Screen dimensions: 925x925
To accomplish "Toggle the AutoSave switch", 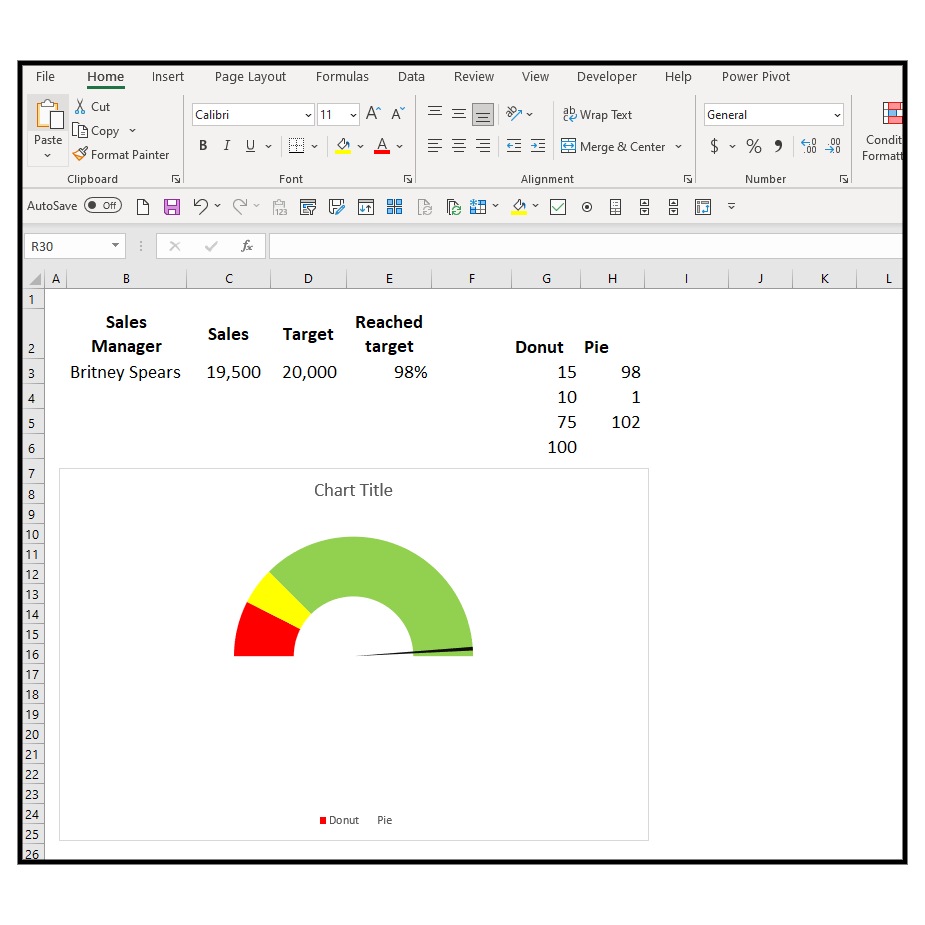I will (103, 205).
